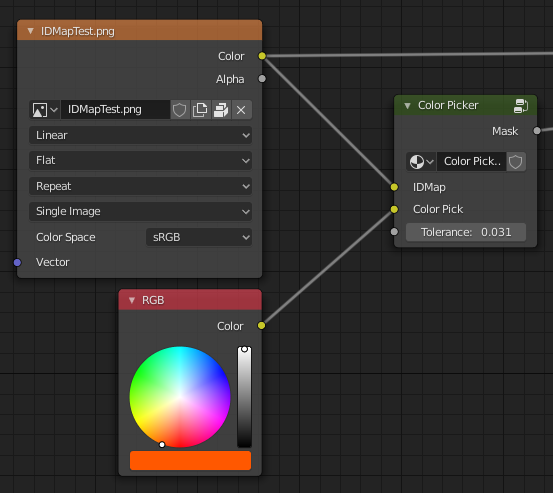The height and width of the screenshot is (493, 553).
Task: Select the Color Picker node header title
Action: (448, 105)
